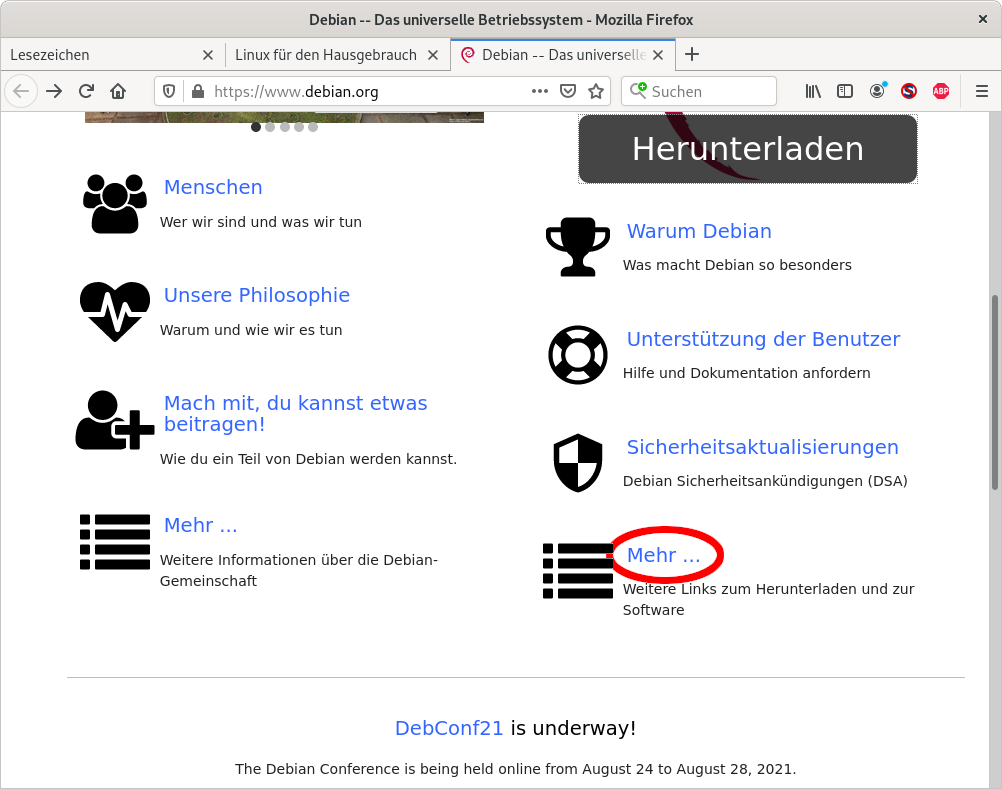Switch to Linux für den Hausgebrauch tab
Viewport: 1002px width, 789px height.
click(337, 55)
